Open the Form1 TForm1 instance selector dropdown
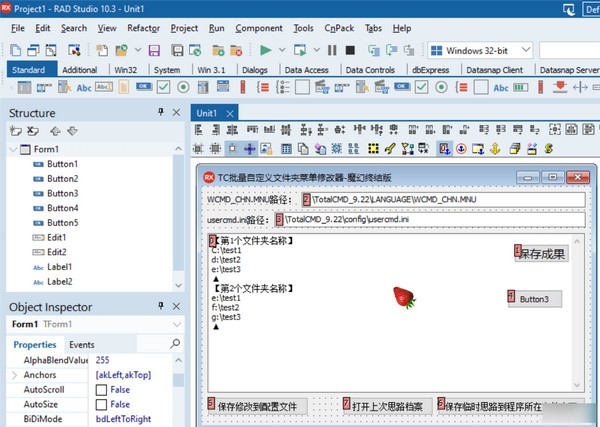Image resolution: width=600 pixels, height=427 pixels. pyautogui.click(x=177, y=324)
